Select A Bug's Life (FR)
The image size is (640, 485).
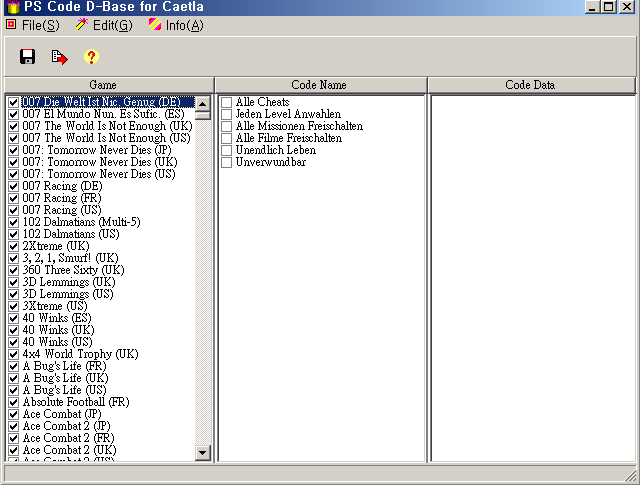click(64, 366)
